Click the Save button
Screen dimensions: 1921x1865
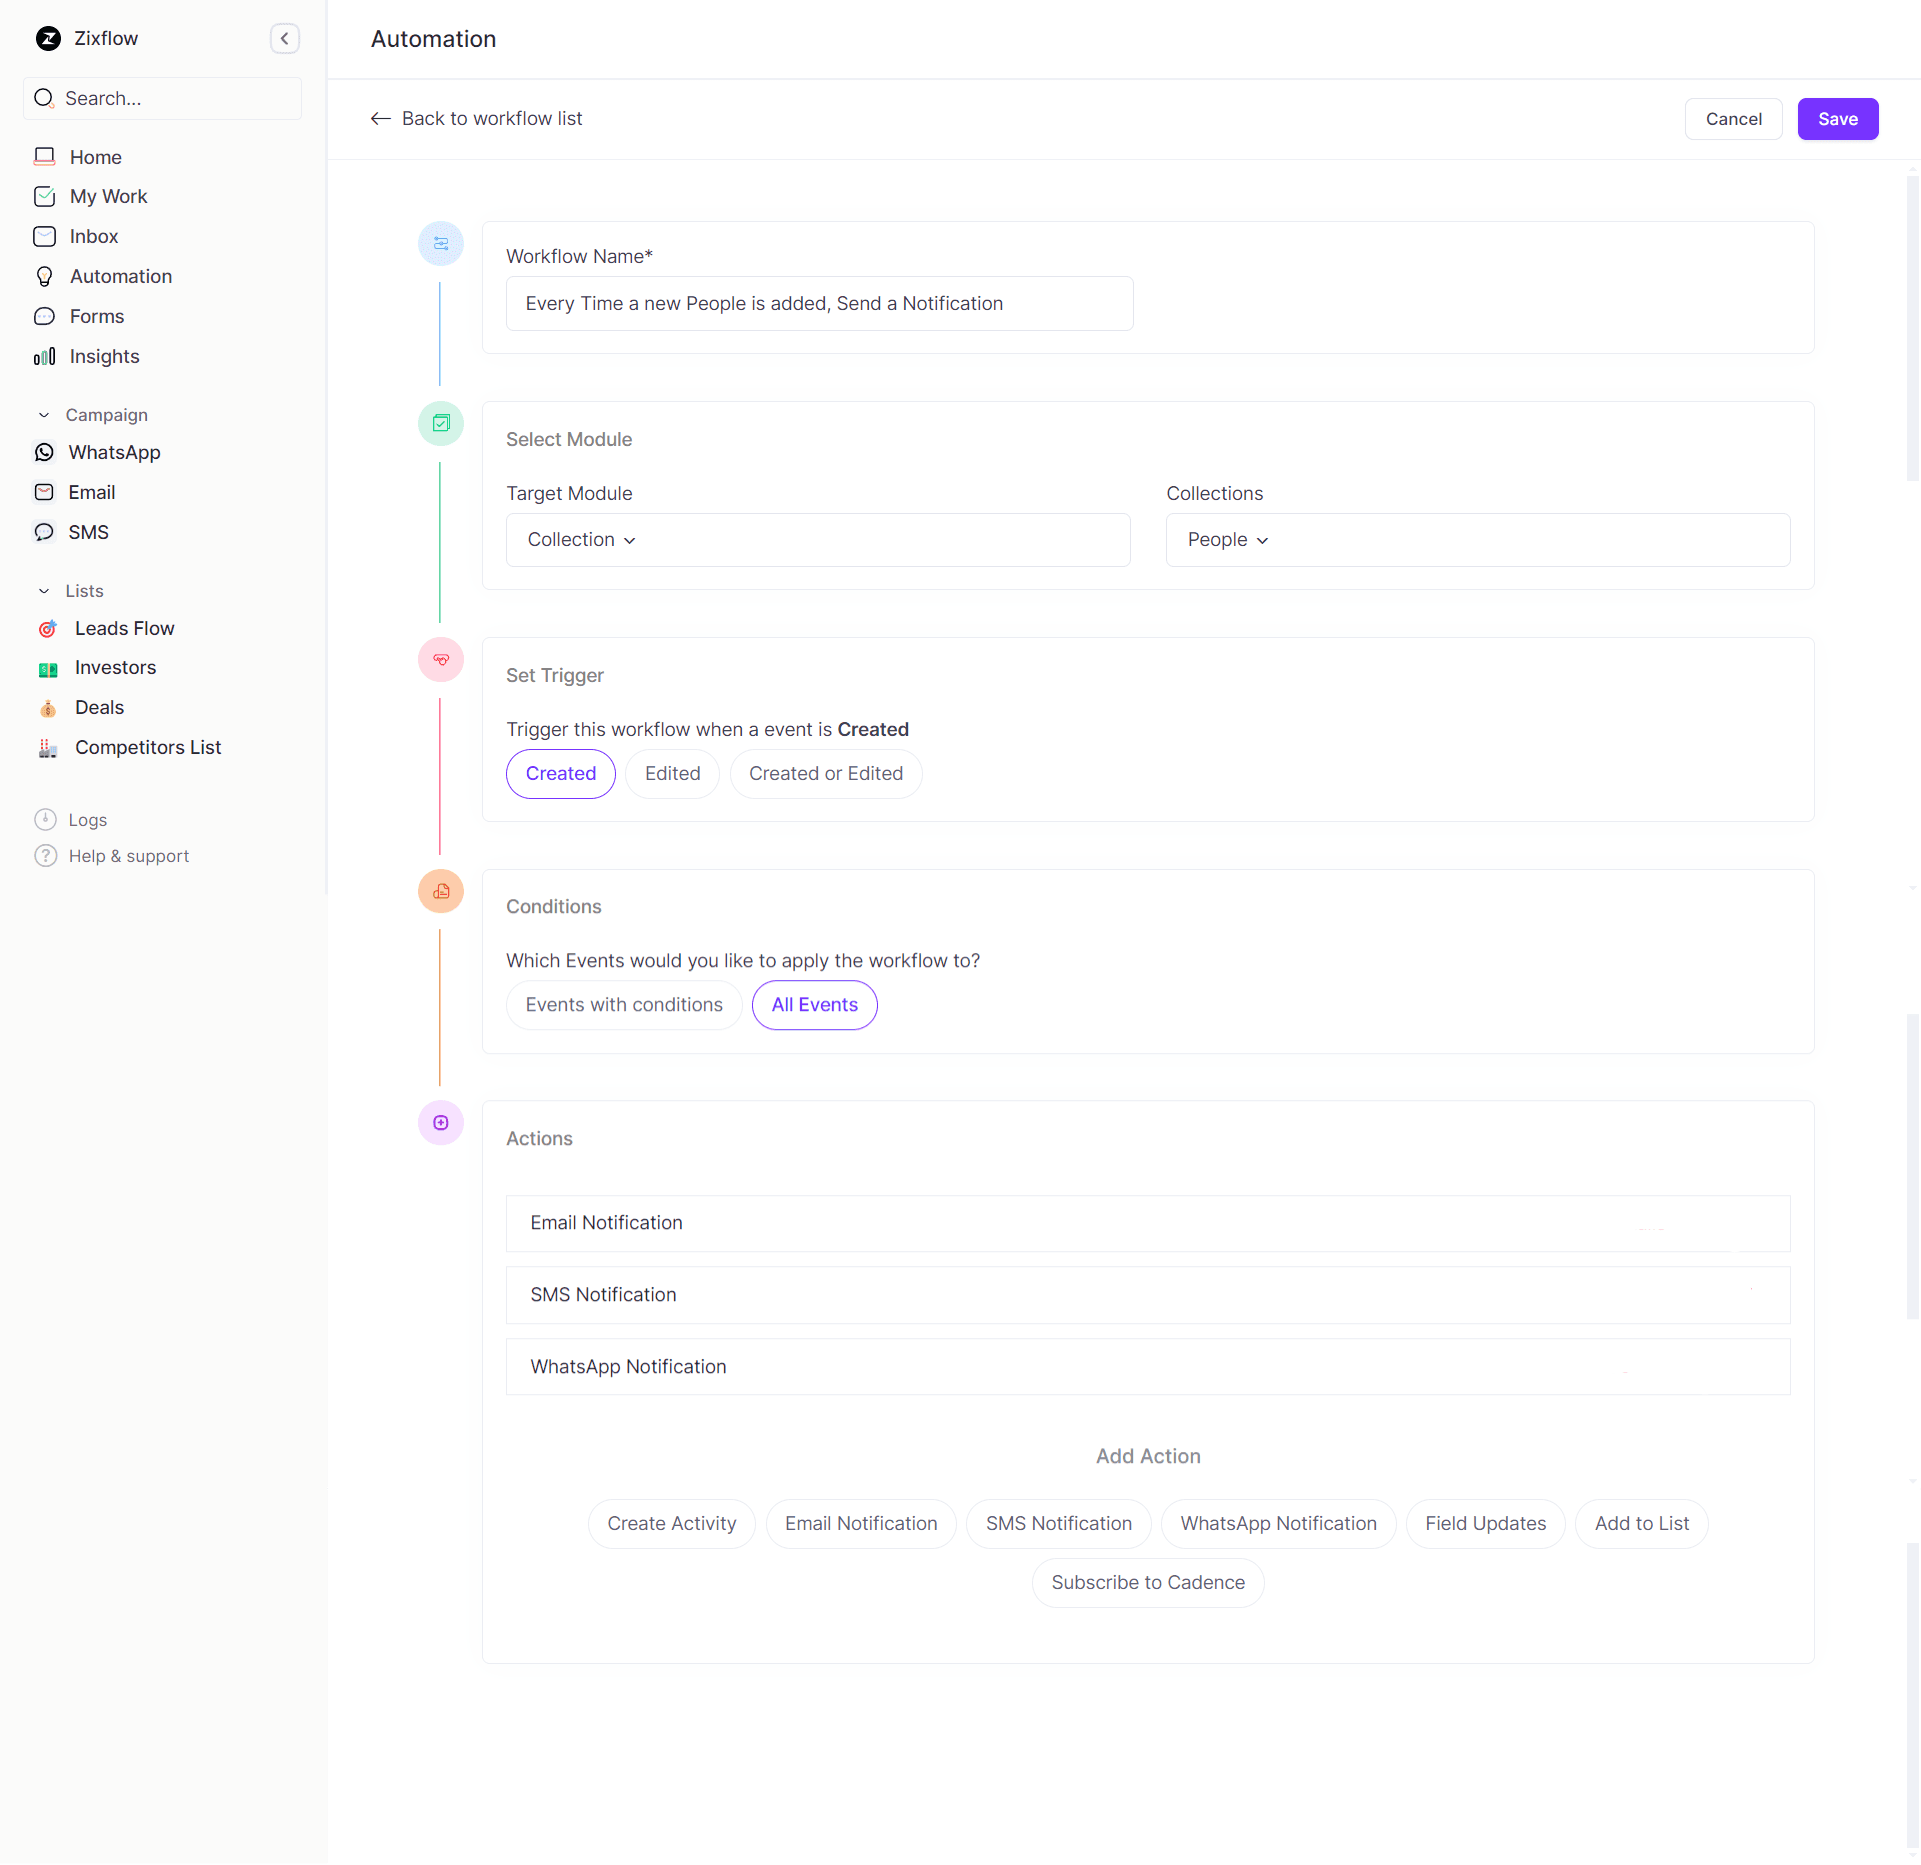coord(1837,119)
